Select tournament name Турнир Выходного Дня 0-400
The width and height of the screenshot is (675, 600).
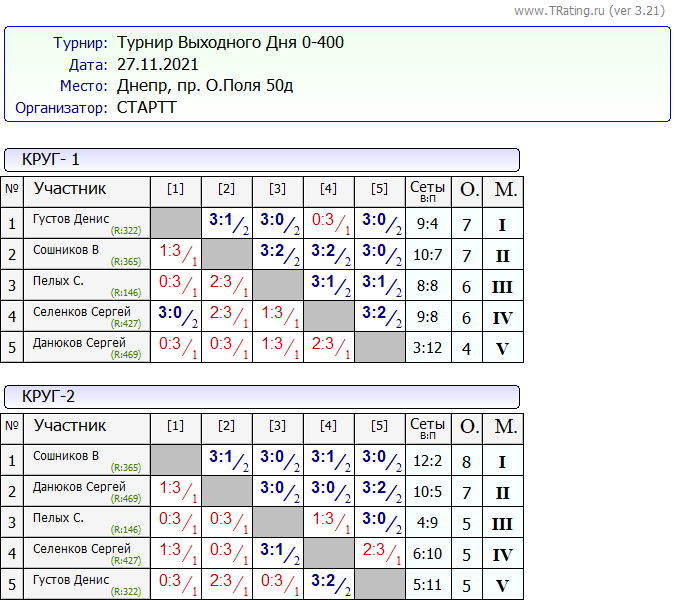point(231,43)
